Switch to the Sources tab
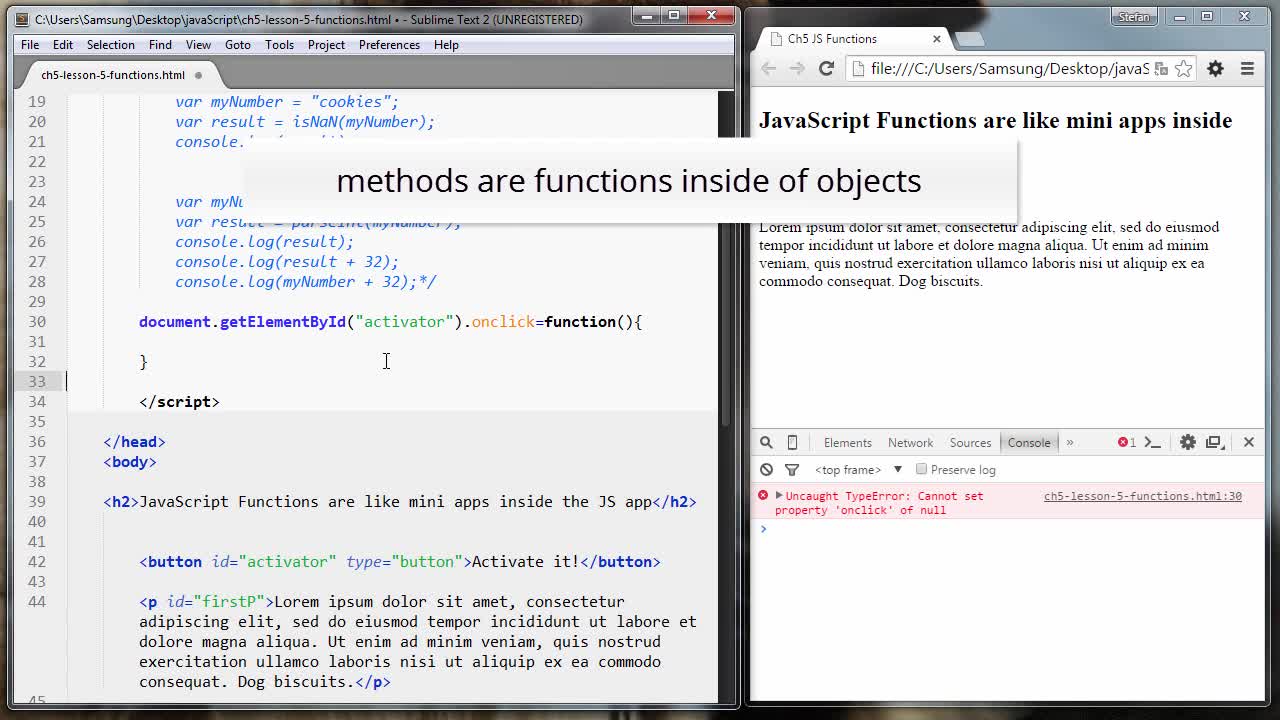The width and height of the screenshot is (1280, 720). [x=970, y=442]
